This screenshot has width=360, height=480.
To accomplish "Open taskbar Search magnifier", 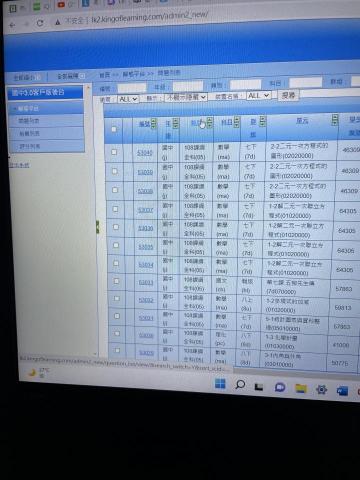I will [240, 385].
